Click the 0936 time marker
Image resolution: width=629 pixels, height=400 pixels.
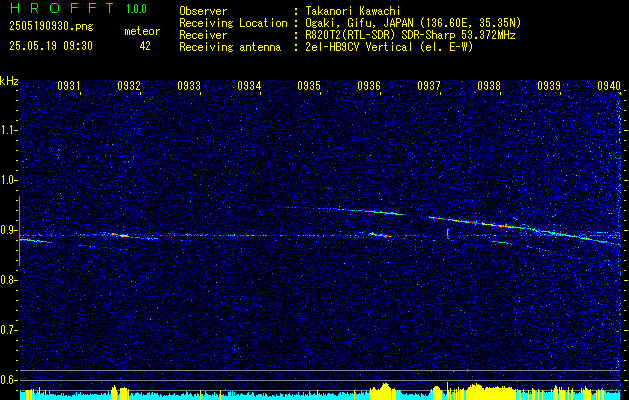(369, 85)
